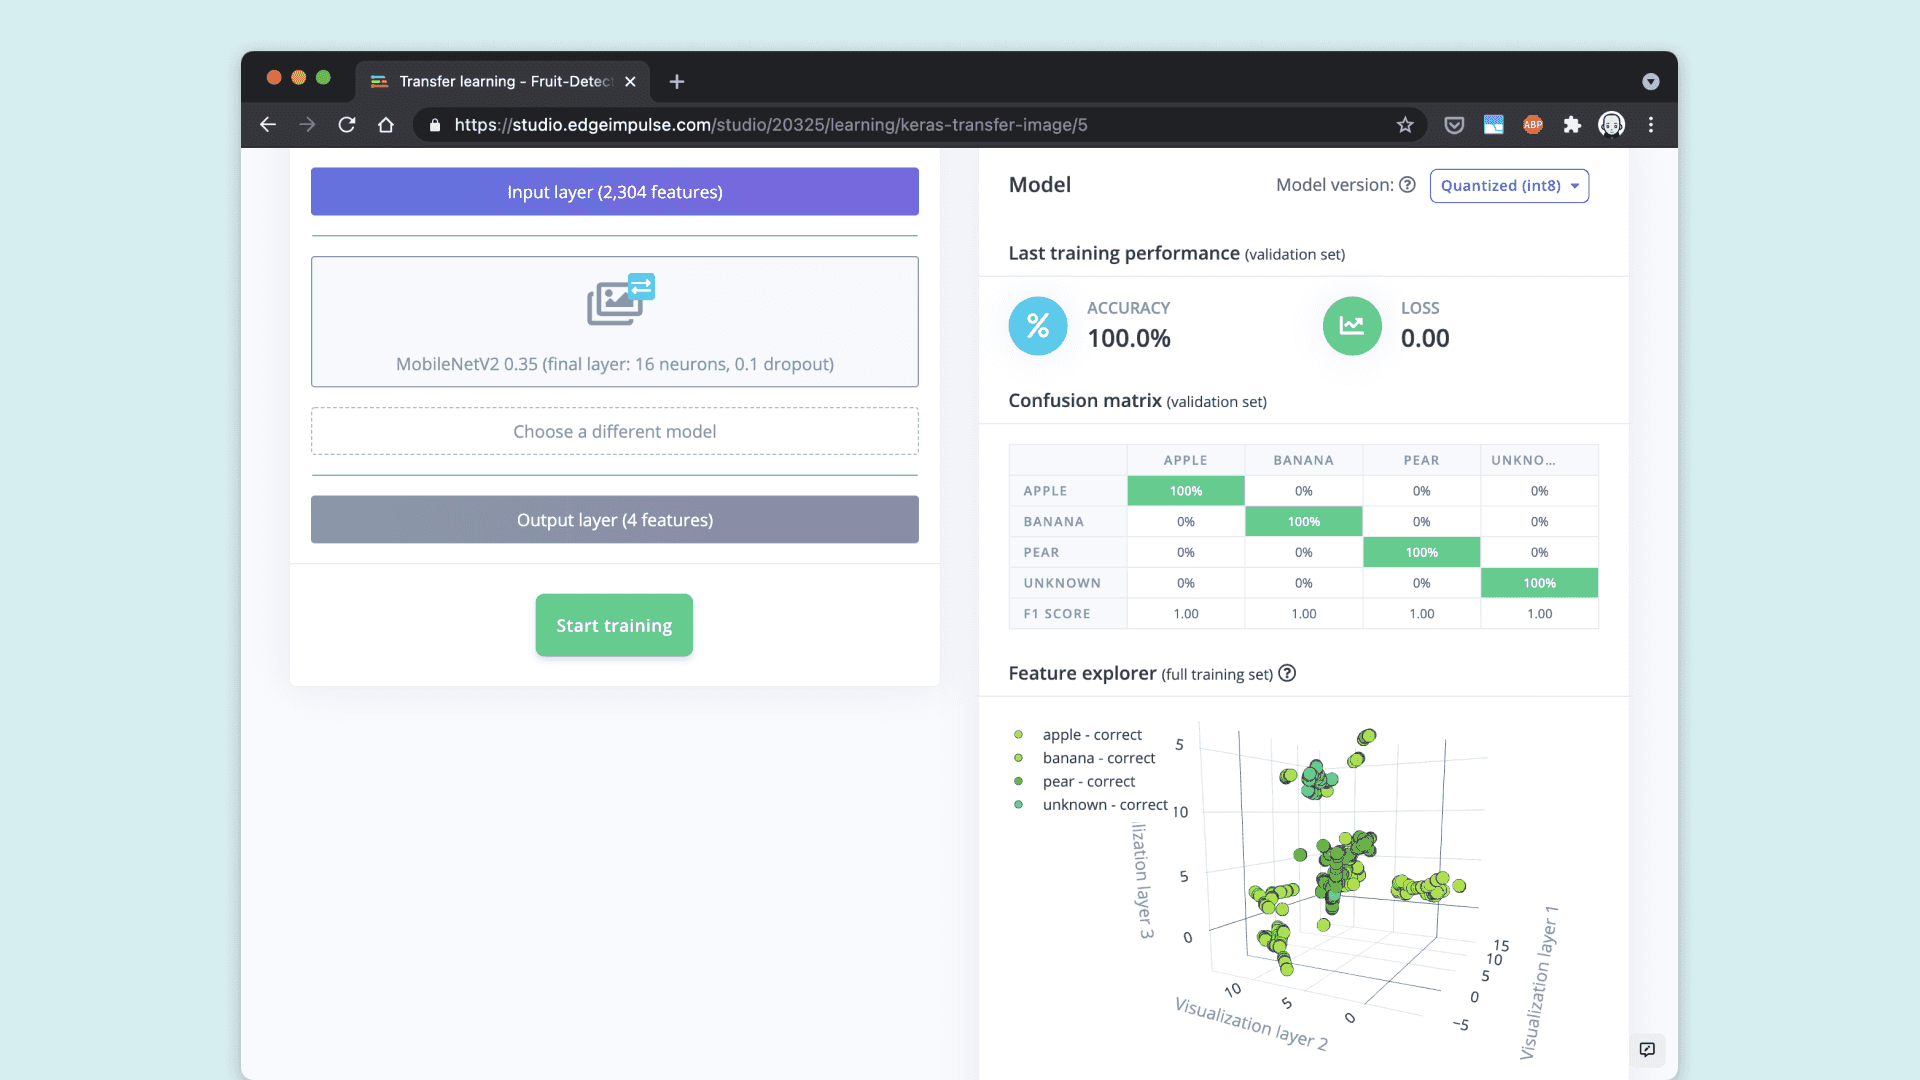Click the Pocket save extension icon
1920x1080 pixels.
tap(1454, 125)
